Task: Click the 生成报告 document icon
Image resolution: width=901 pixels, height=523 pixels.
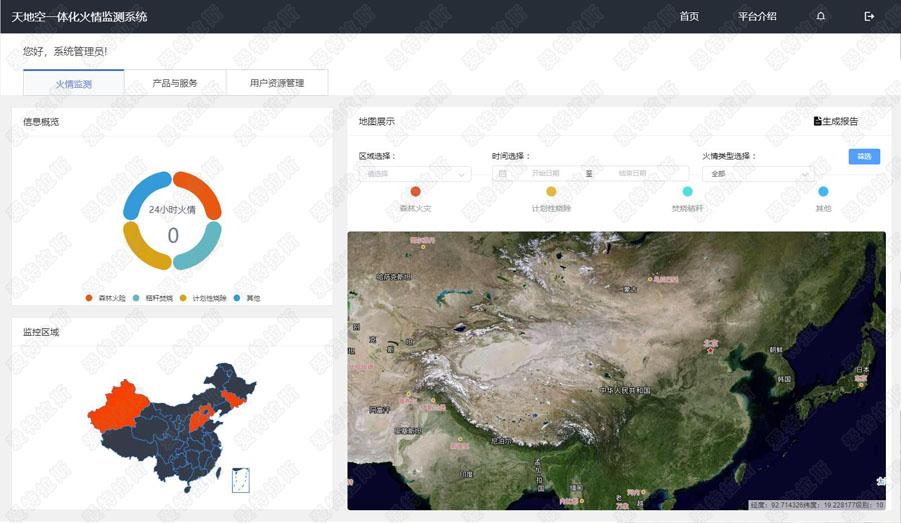Action: tap(817, 121)
